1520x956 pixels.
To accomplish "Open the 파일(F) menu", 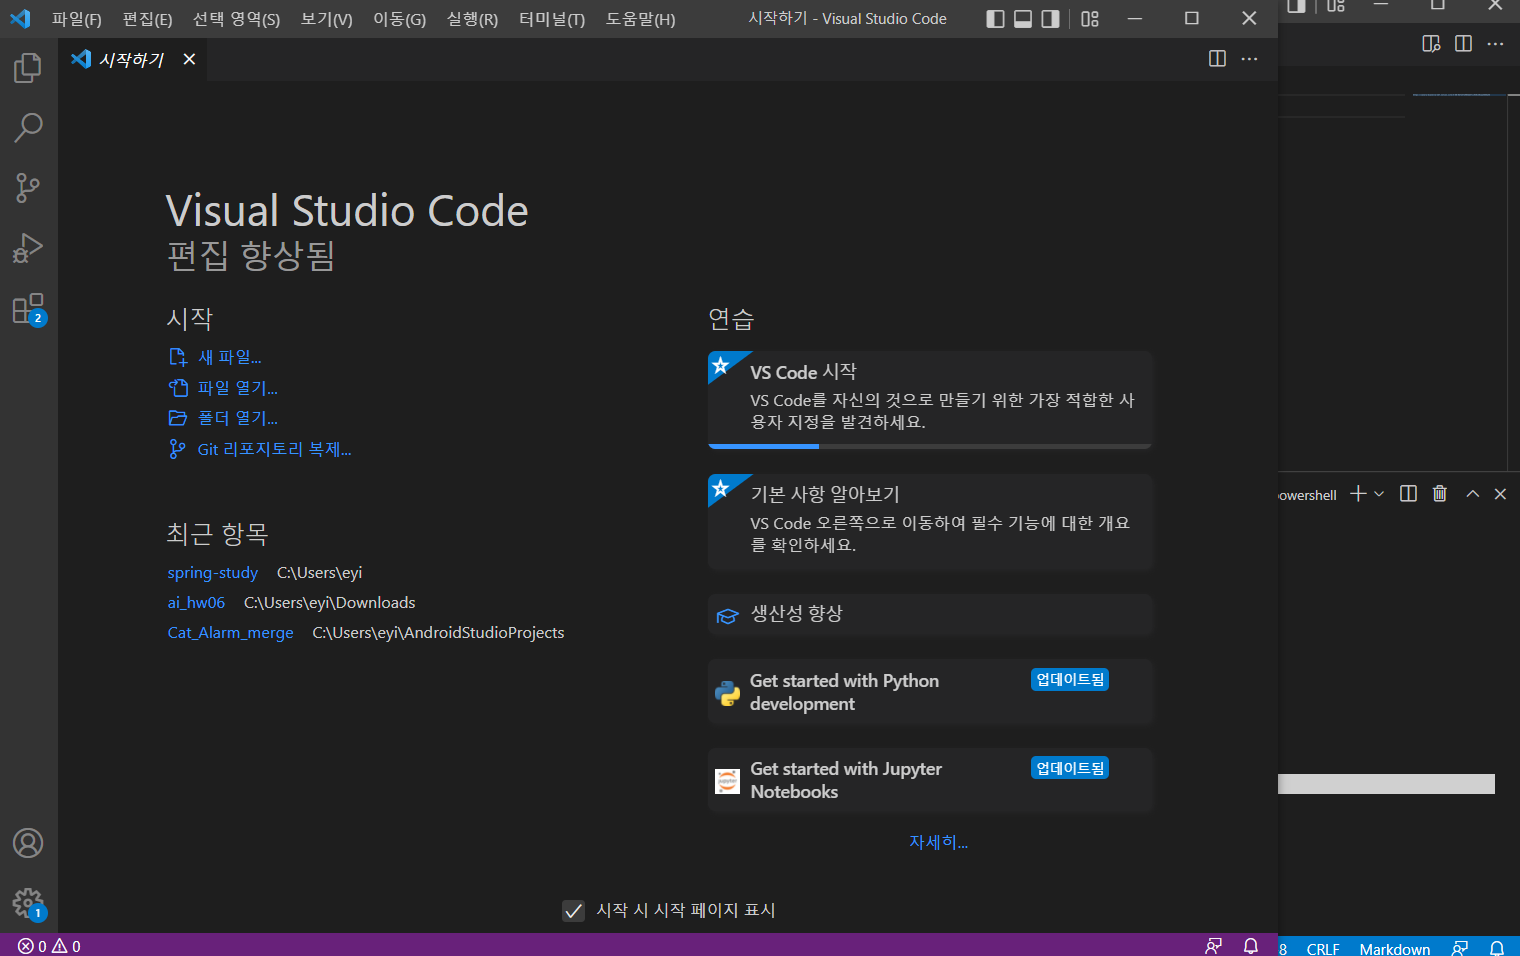I will point(77,19).
